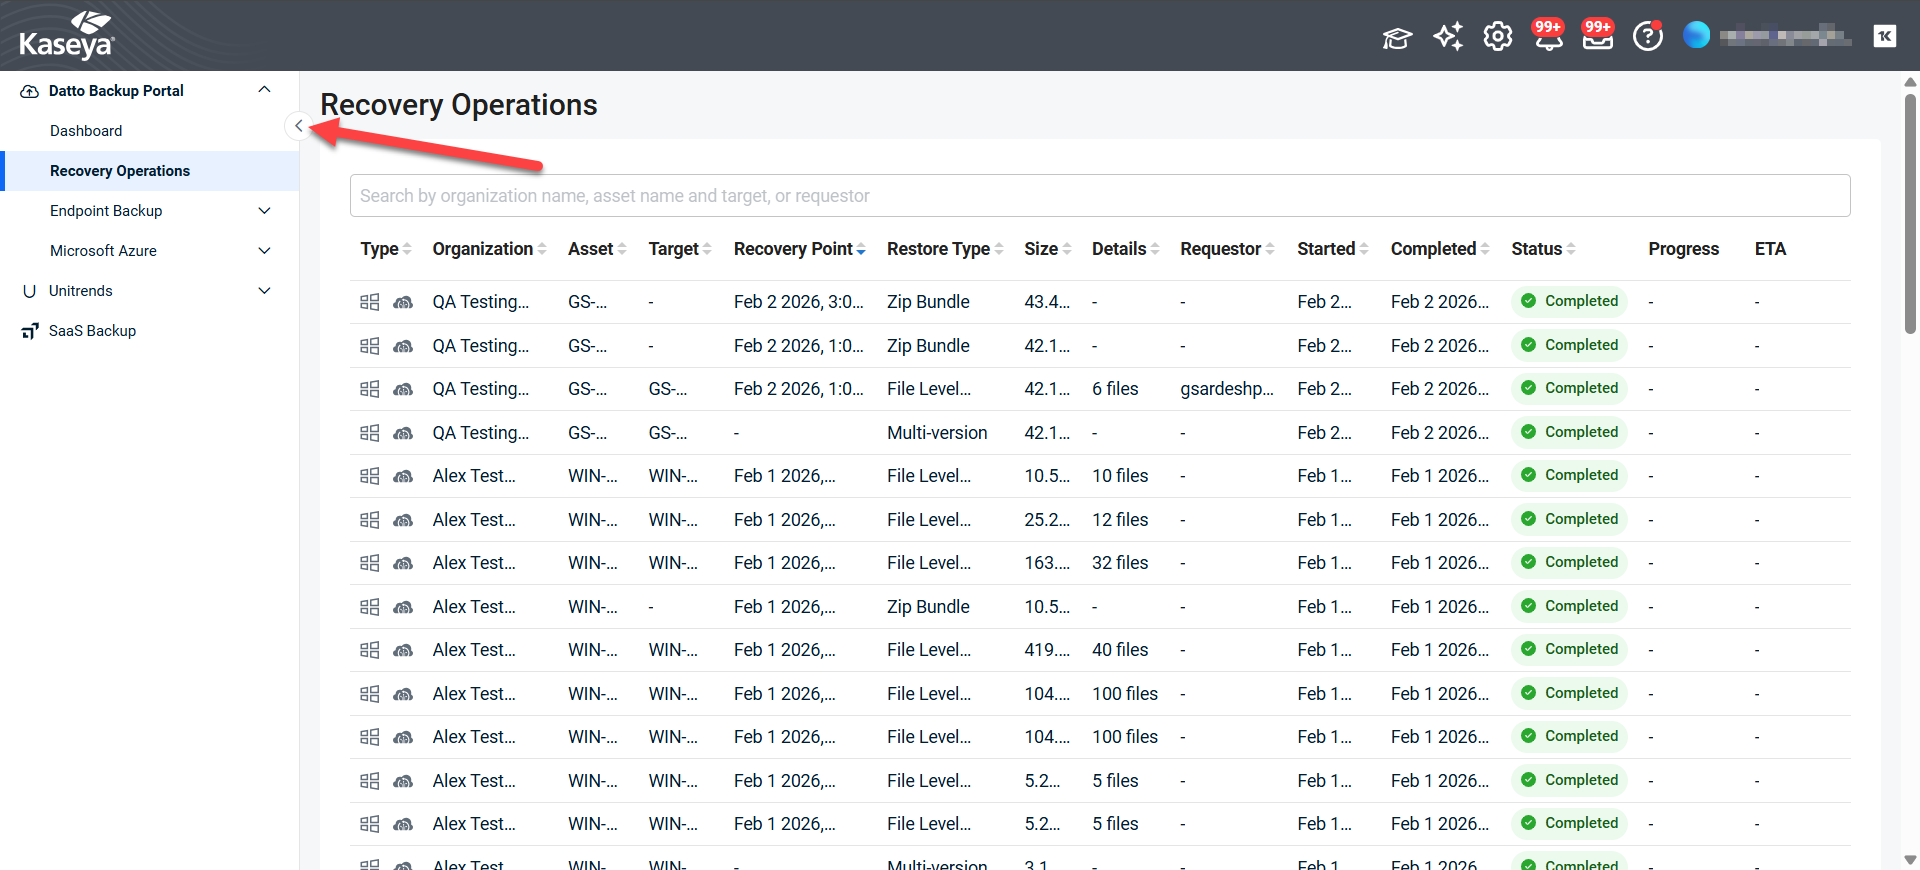Click the AI sparkles icon in header
Screen dimensions: 1920x870
(x=1447, y=37)
